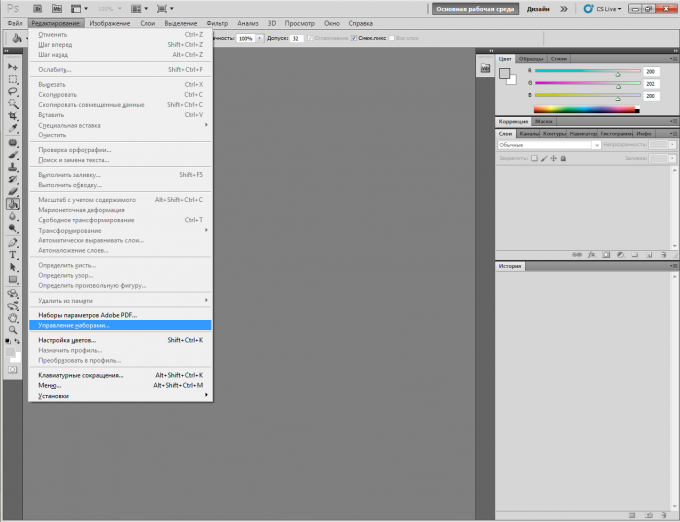Select the Zoom magnifier tool
The width and height of the screenshot is (680, 522).
pyautogui.click(x=13, y=329)
